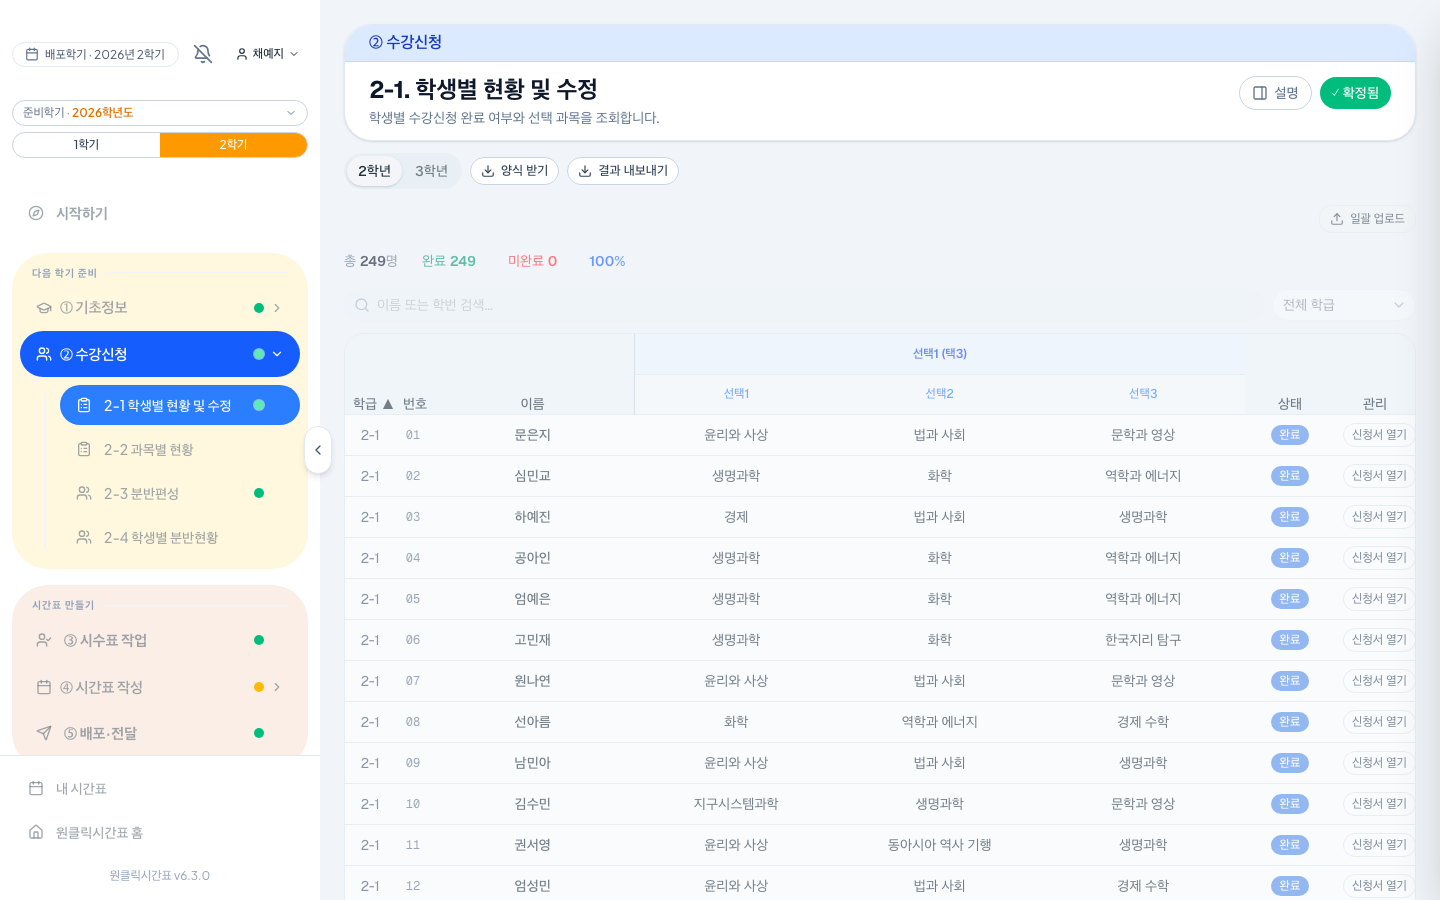Click the 선택1 (택3) group header

pyautogui.click(x=940, y=354)
